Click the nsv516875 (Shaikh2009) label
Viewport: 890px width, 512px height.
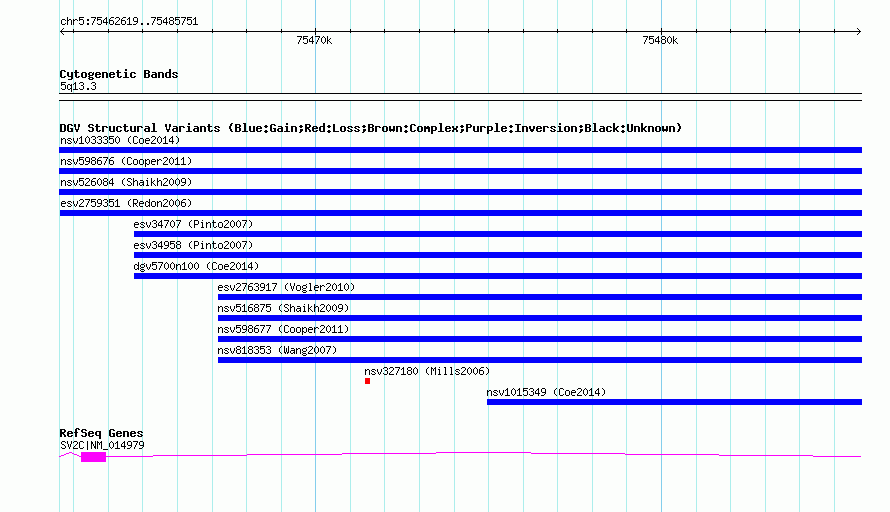click(x=283, y=308)
